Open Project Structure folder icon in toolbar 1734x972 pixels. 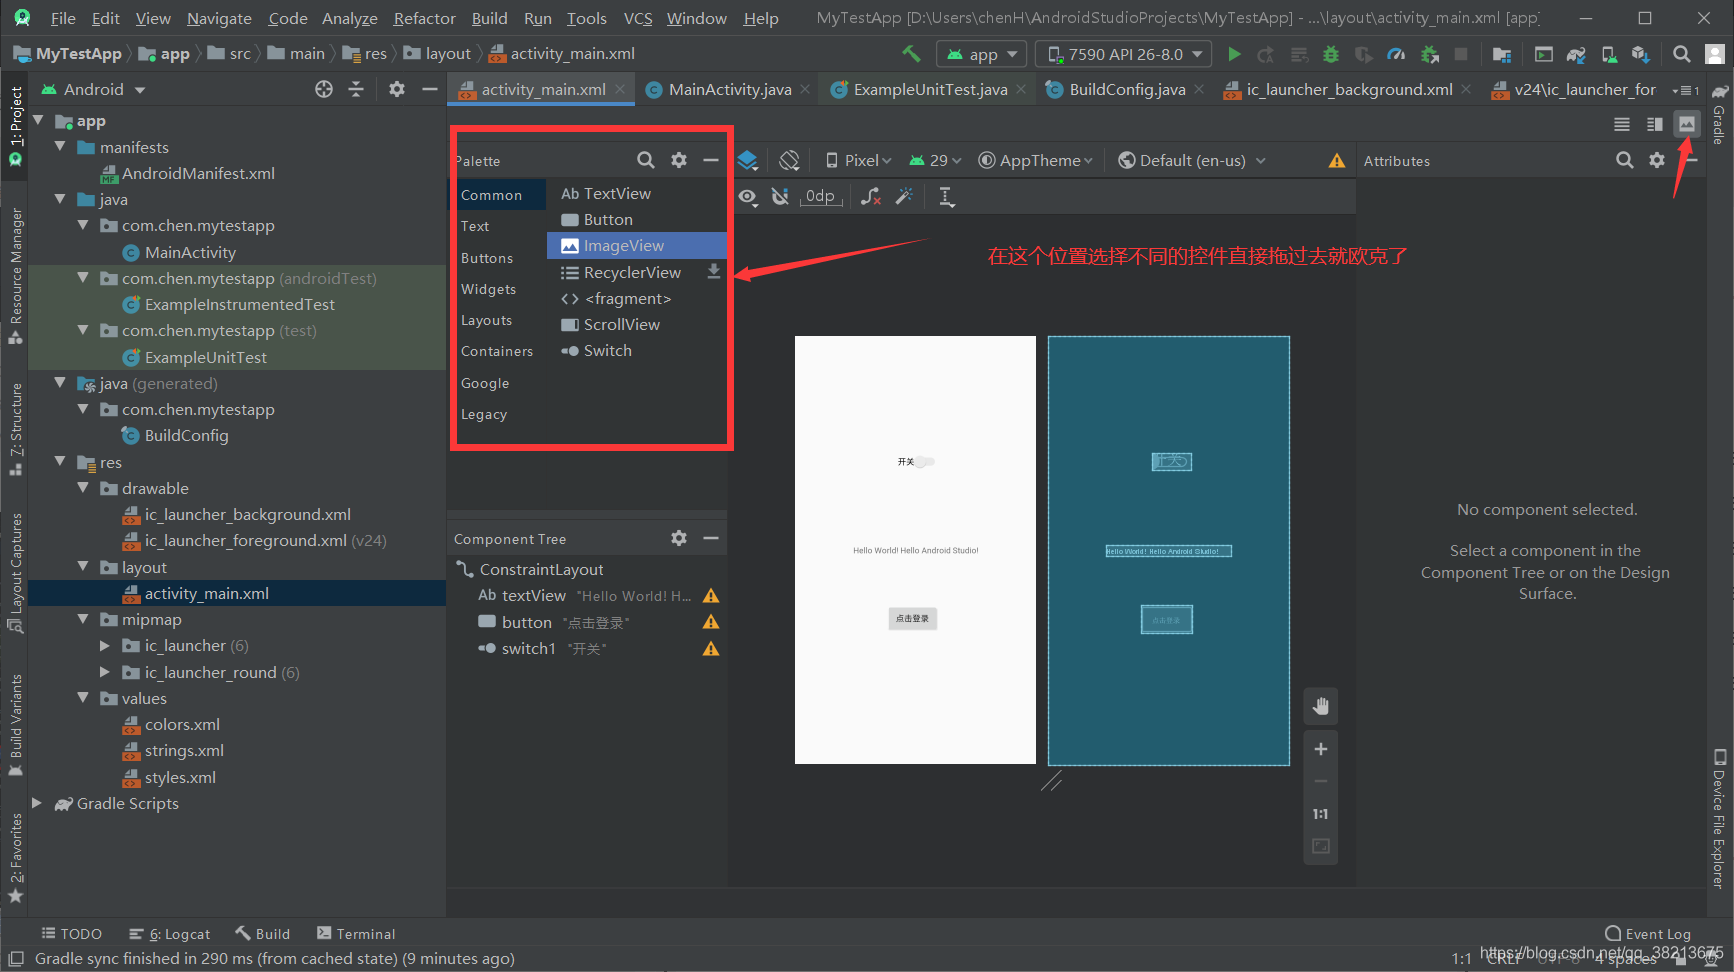1501,54
